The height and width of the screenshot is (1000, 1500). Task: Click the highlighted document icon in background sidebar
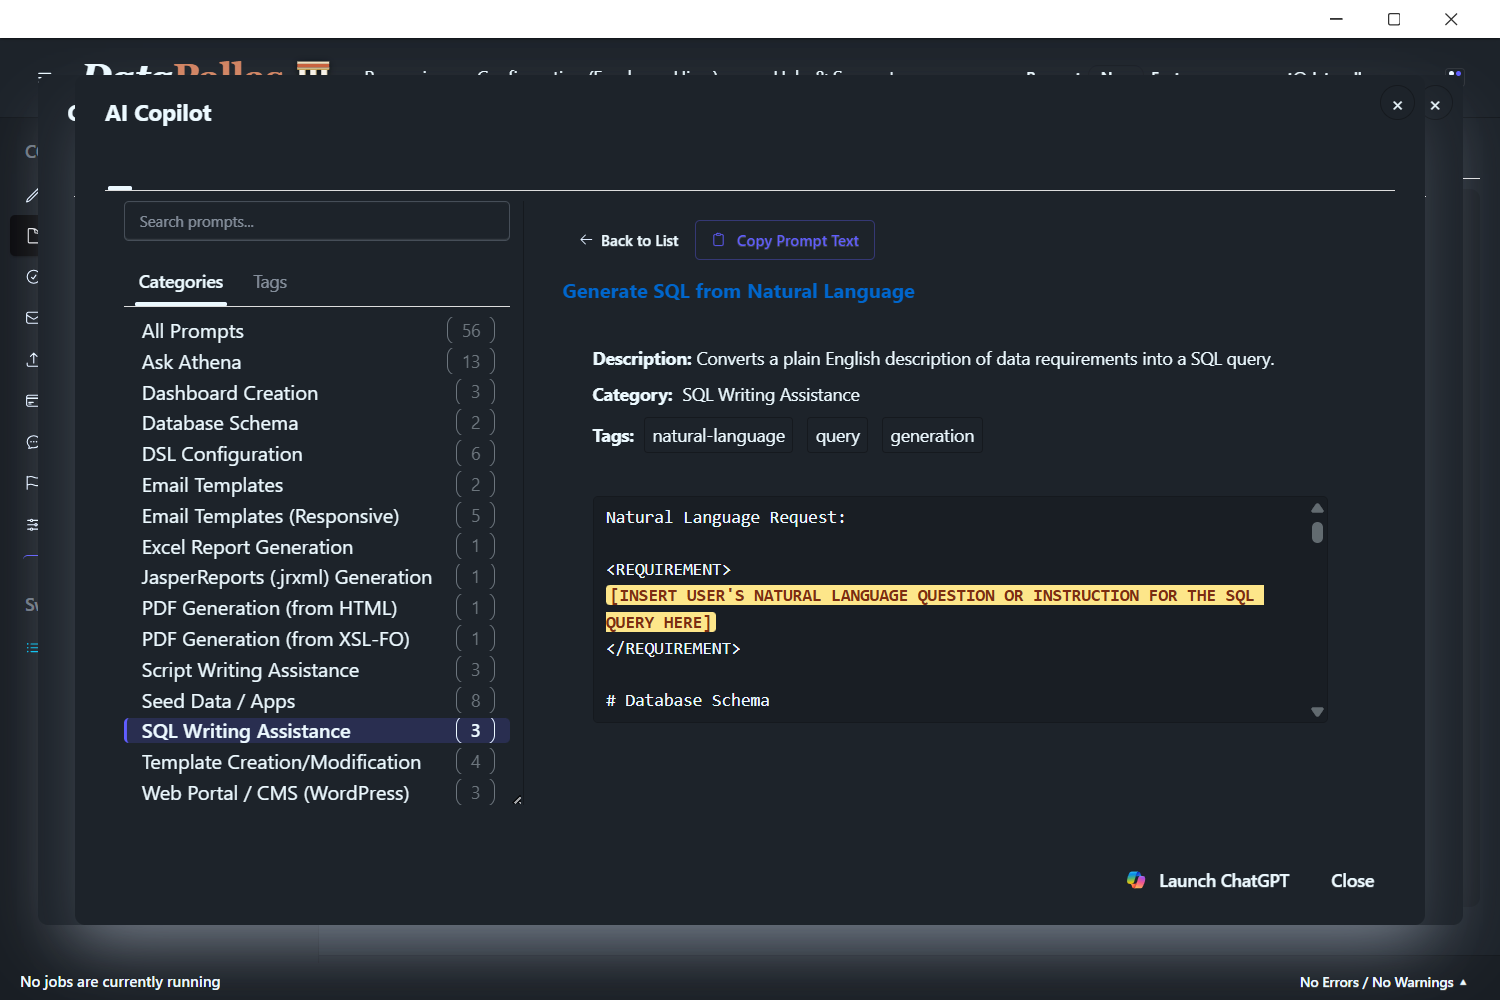[x=32, y=236]
